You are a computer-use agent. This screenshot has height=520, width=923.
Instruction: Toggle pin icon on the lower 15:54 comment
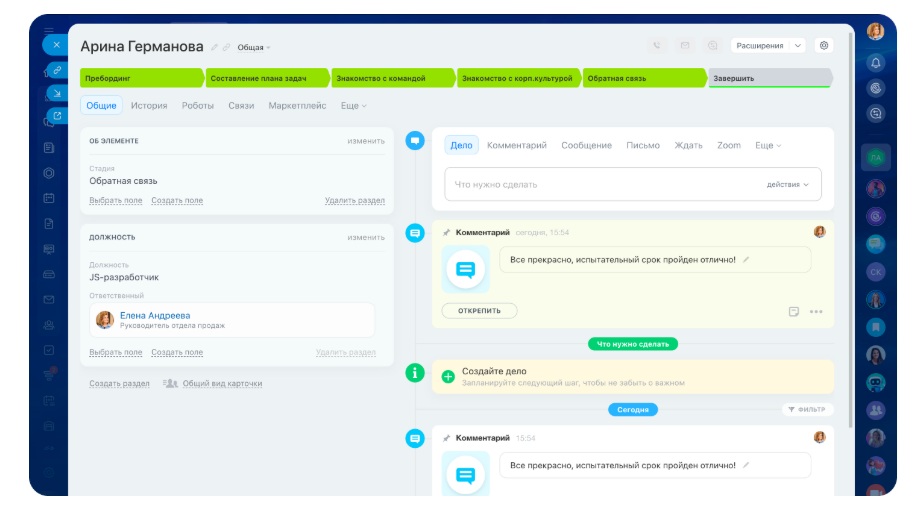click(x=446, y=438)
